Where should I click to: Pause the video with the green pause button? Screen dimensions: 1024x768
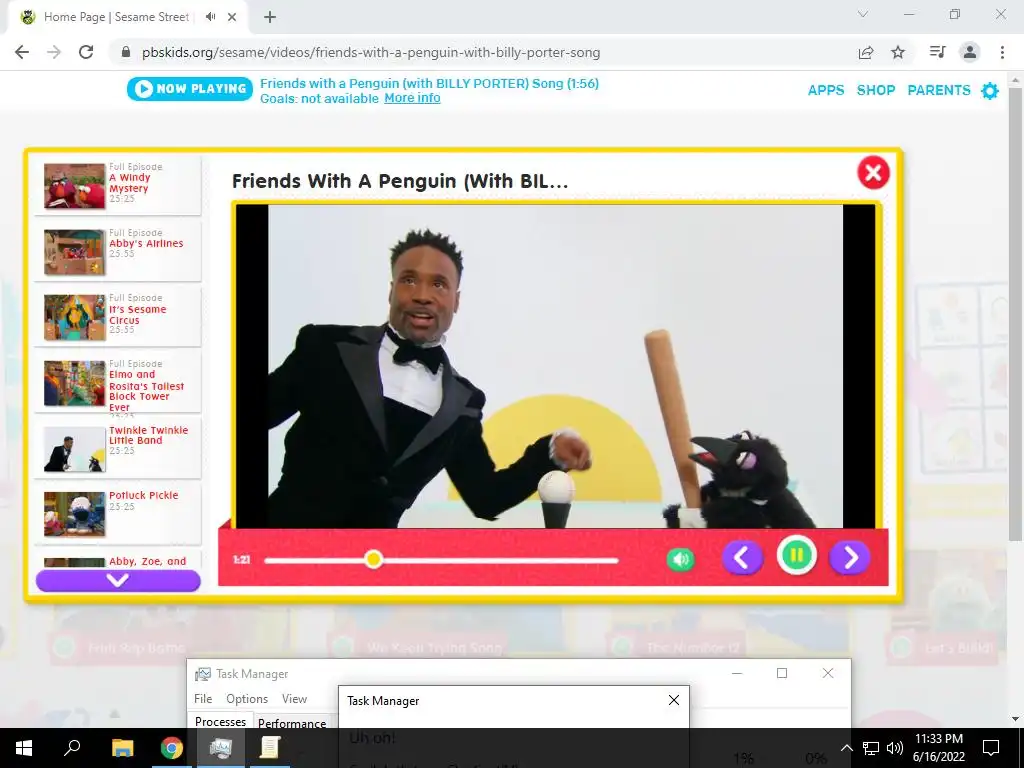[x=796, y=556]
